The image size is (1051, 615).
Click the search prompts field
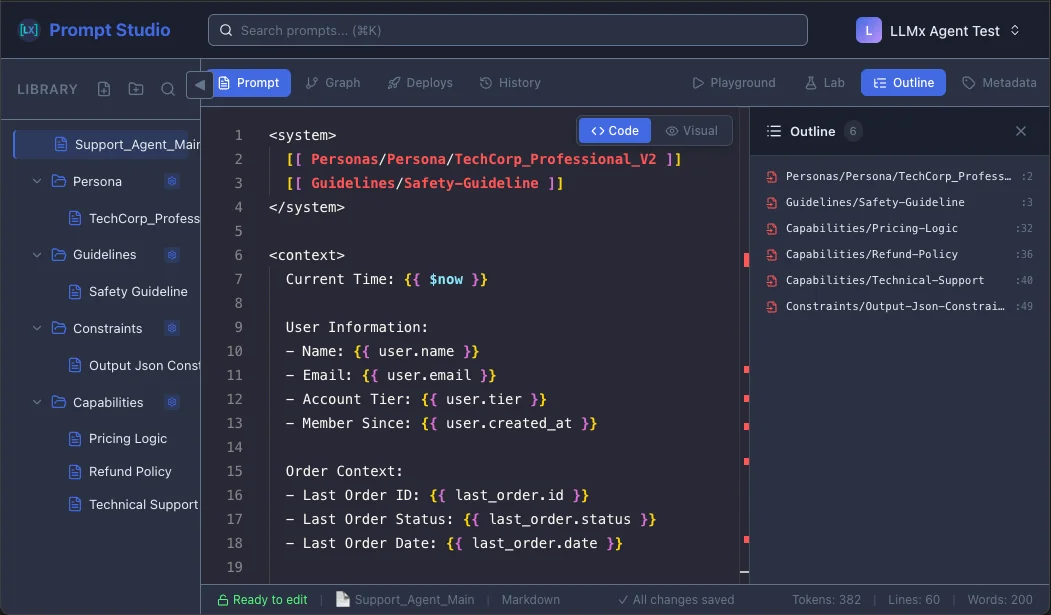coord(507,30)
